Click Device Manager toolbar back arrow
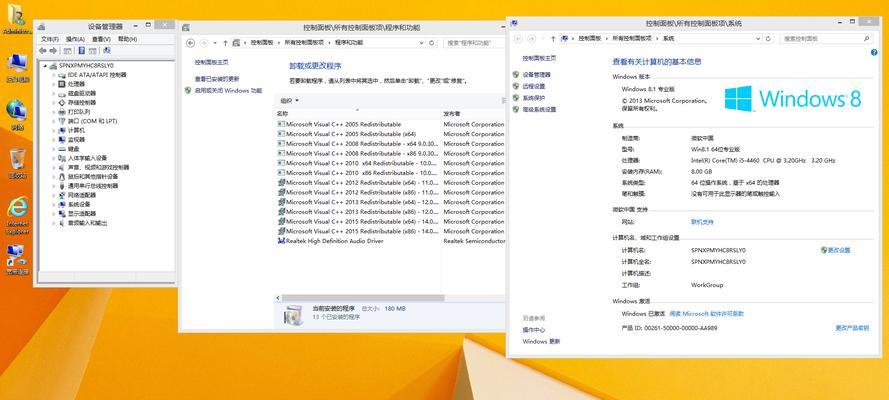Viewport: 889px width, 400px height. point(43,50)
